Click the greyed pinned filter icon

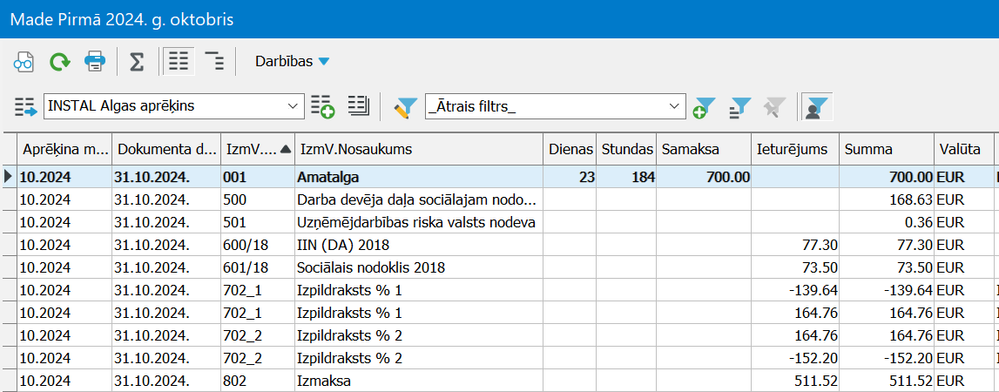775,107
